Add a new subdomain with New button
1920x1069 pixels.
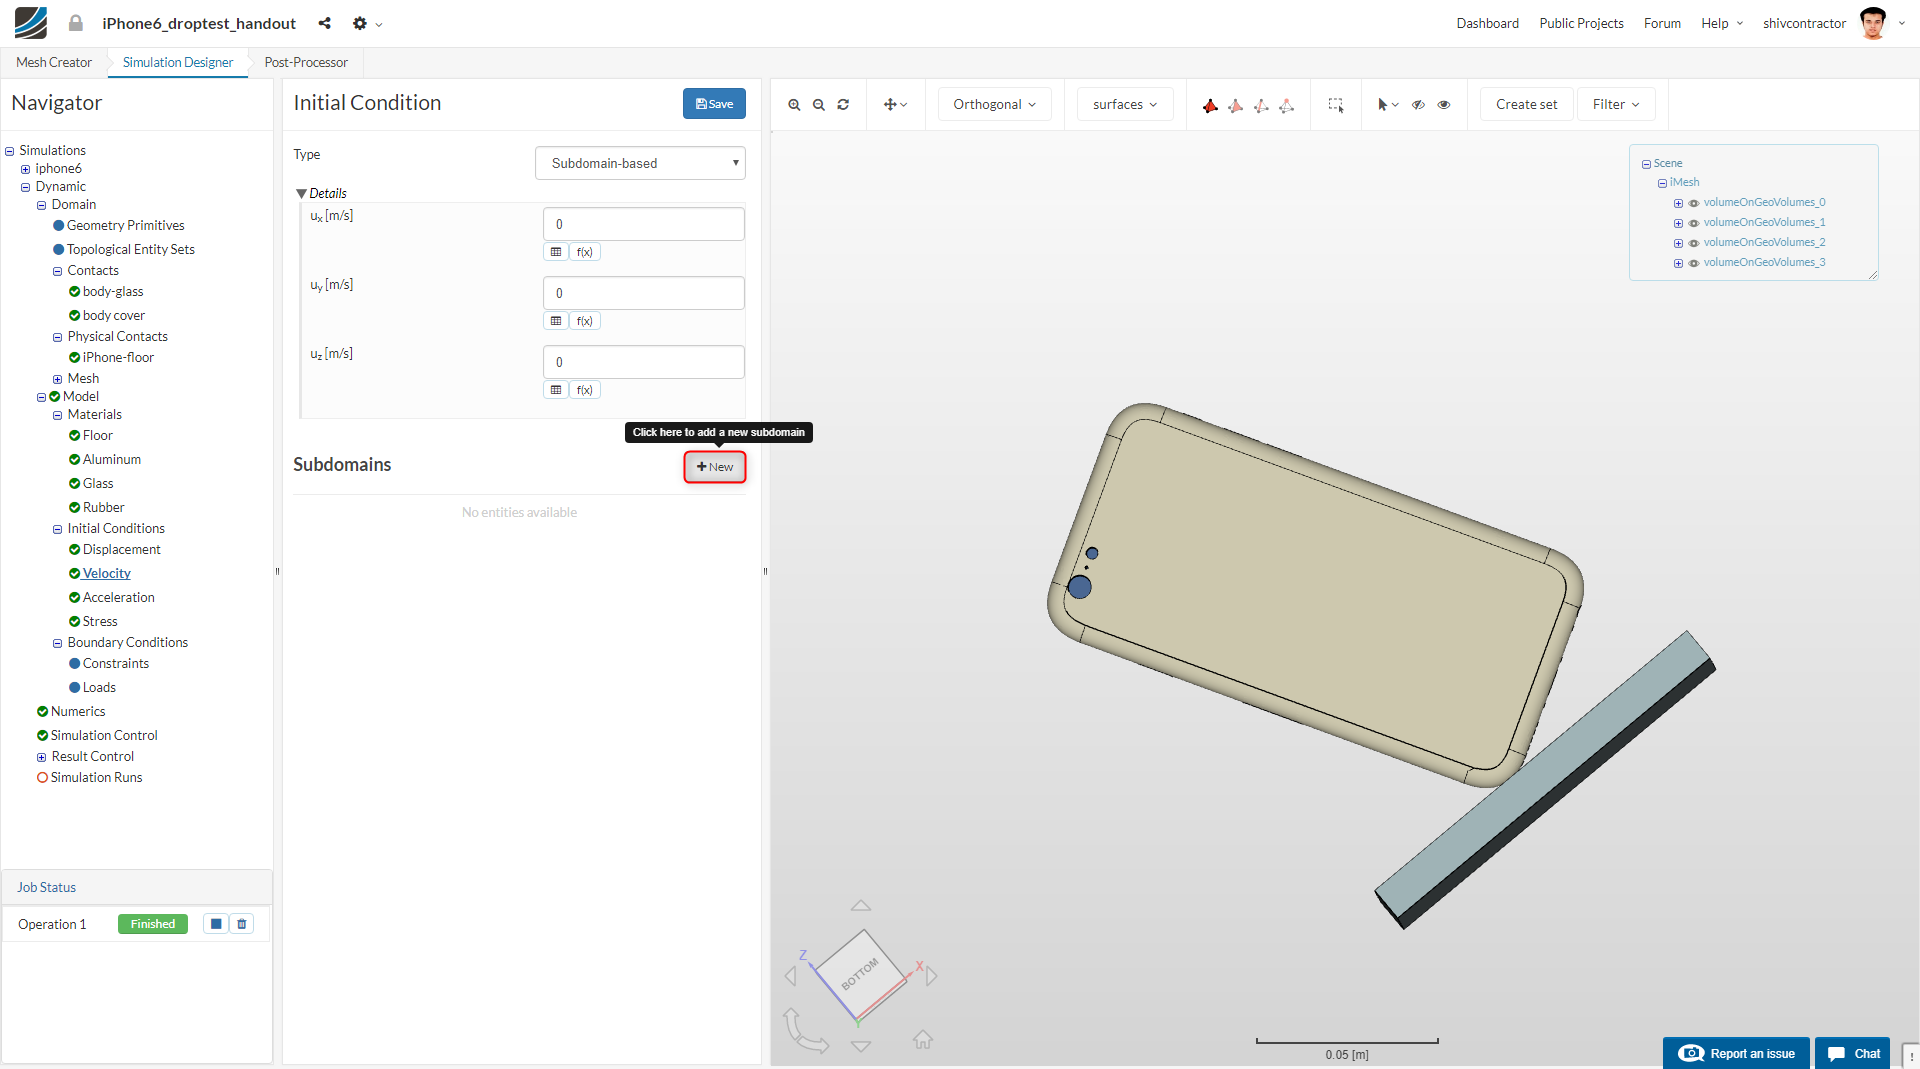pyautogui.click(x=715, y=467)
